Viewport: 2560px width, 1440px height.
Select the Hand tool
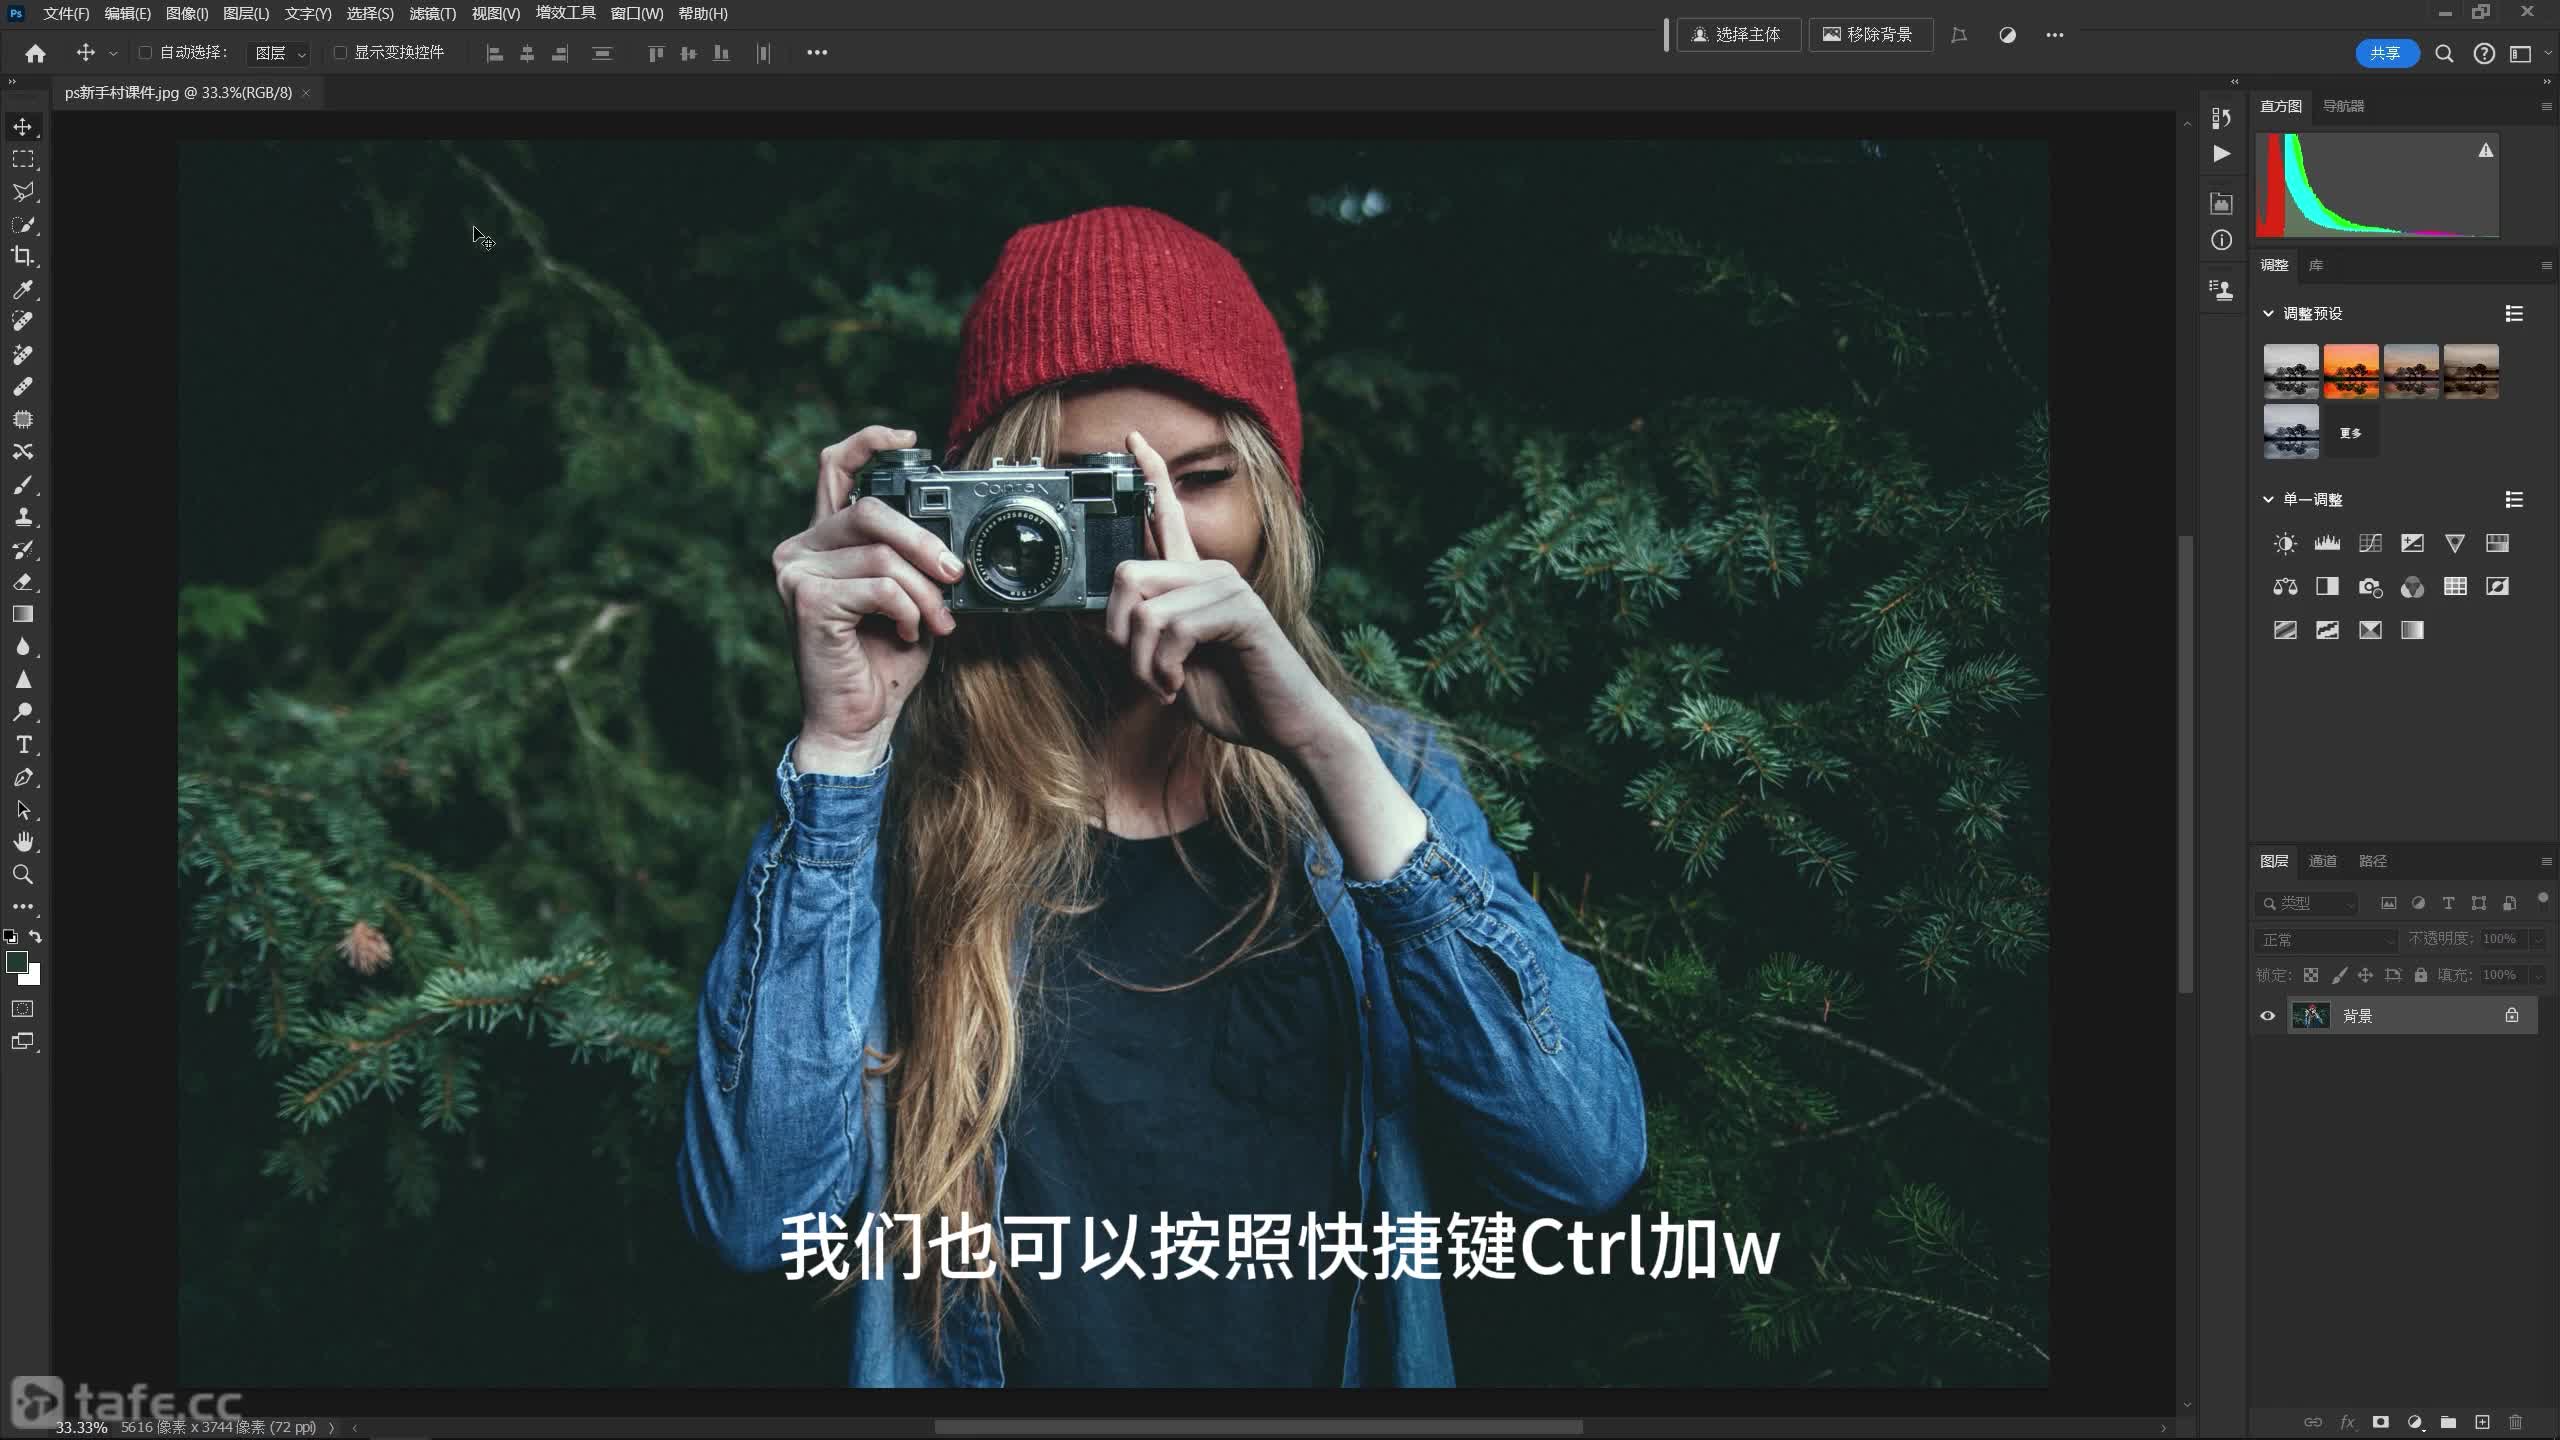23,842
